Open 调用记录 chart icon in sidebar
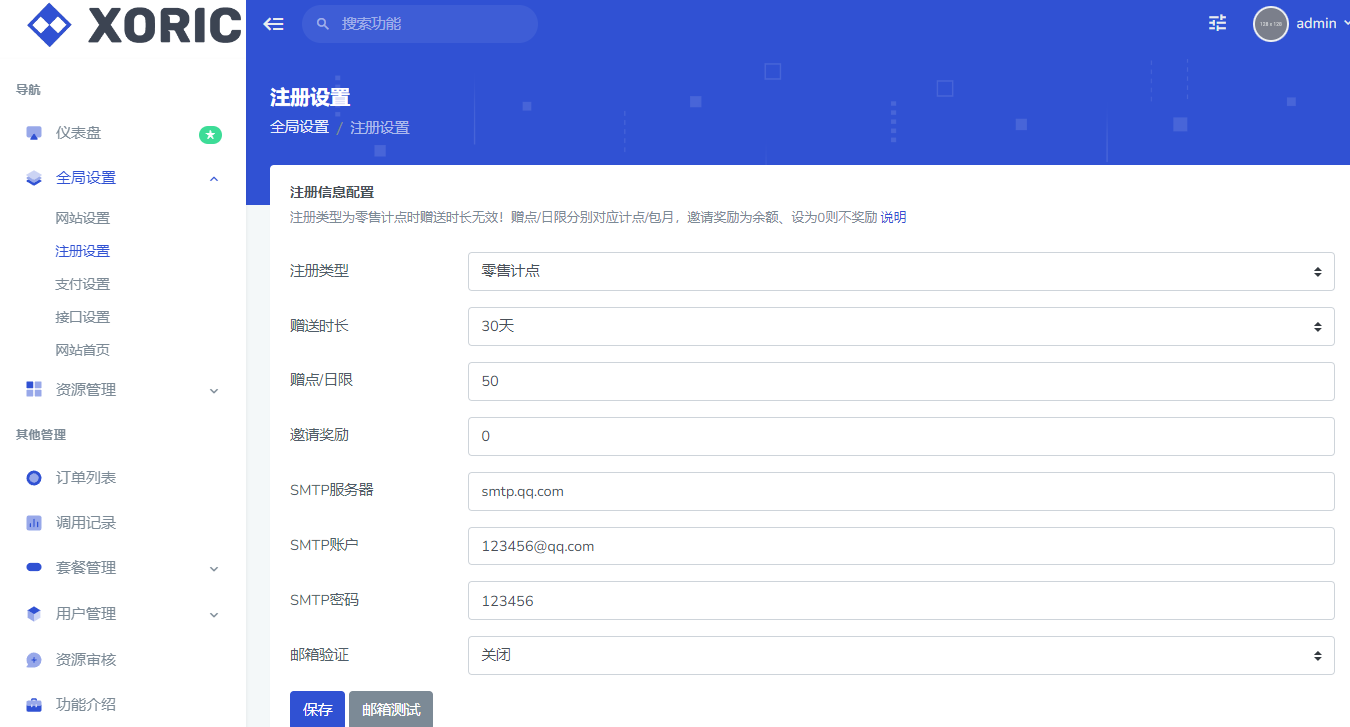 (34, 523)
